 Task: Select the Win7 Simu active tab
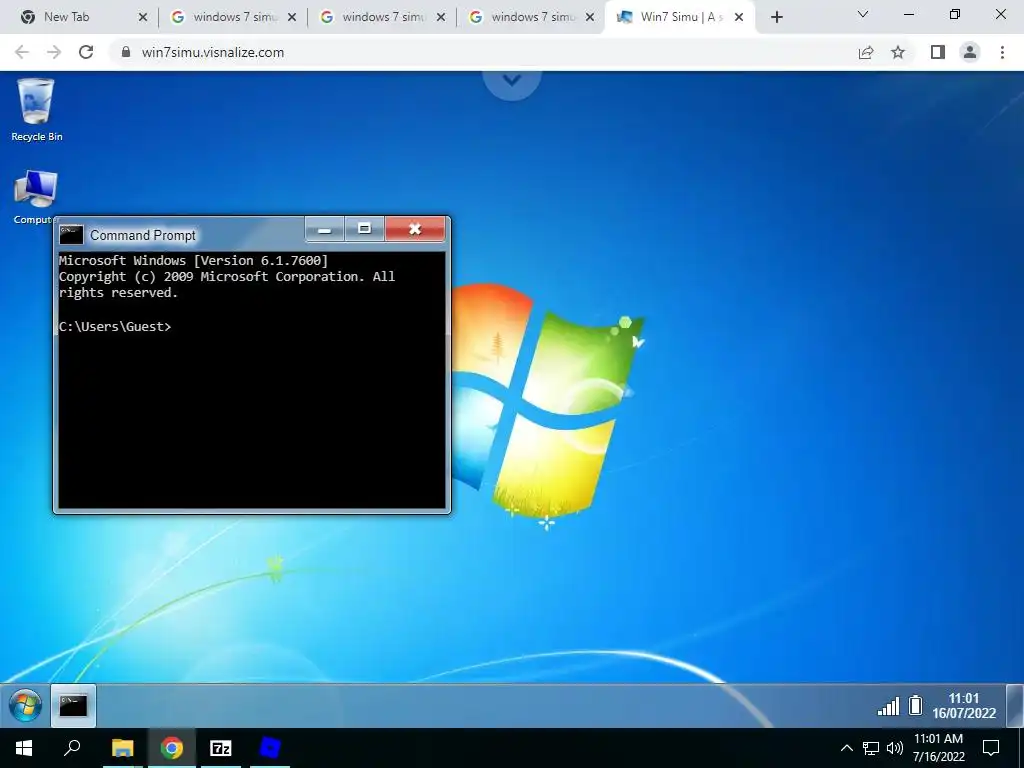click(679, 17)
